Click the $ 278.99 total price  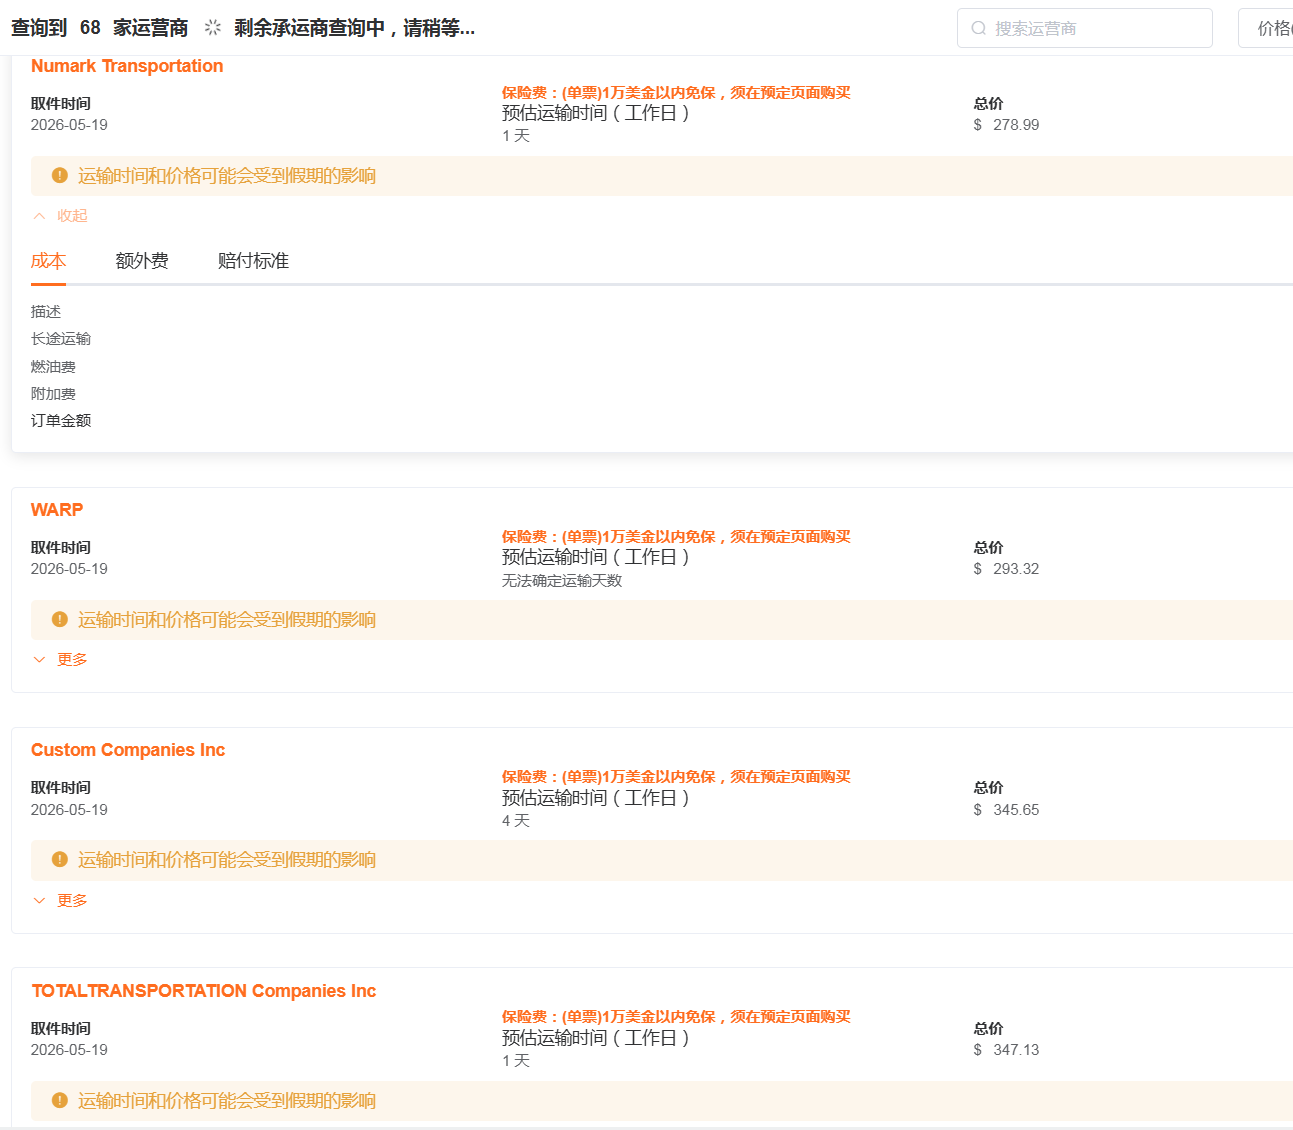[1006, 125]
